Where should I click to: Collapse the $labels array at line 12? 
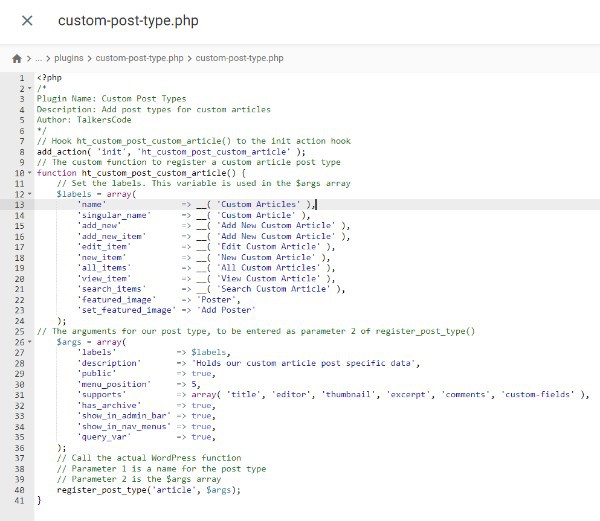pos(30,194)
